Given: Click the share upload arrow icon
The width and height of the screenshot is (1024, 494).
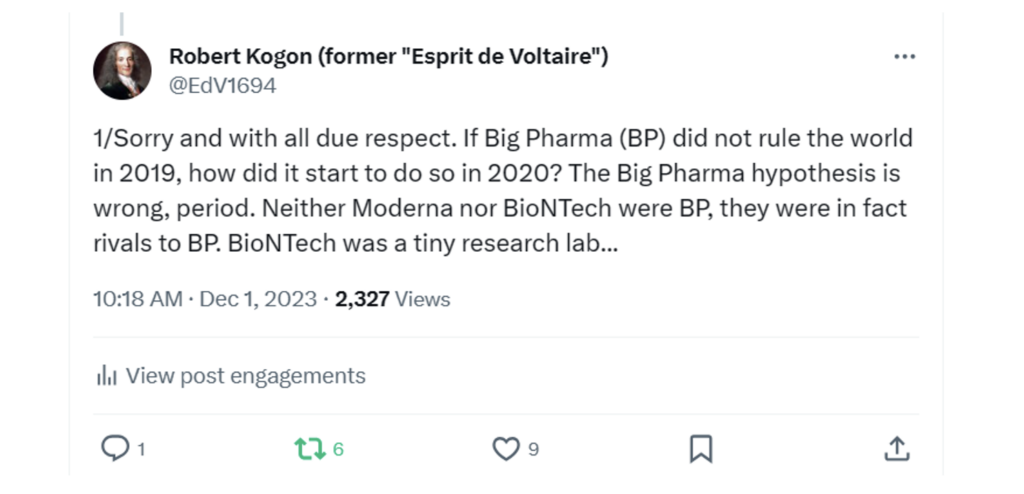Looking at the screenshot, I should (897, 449).
